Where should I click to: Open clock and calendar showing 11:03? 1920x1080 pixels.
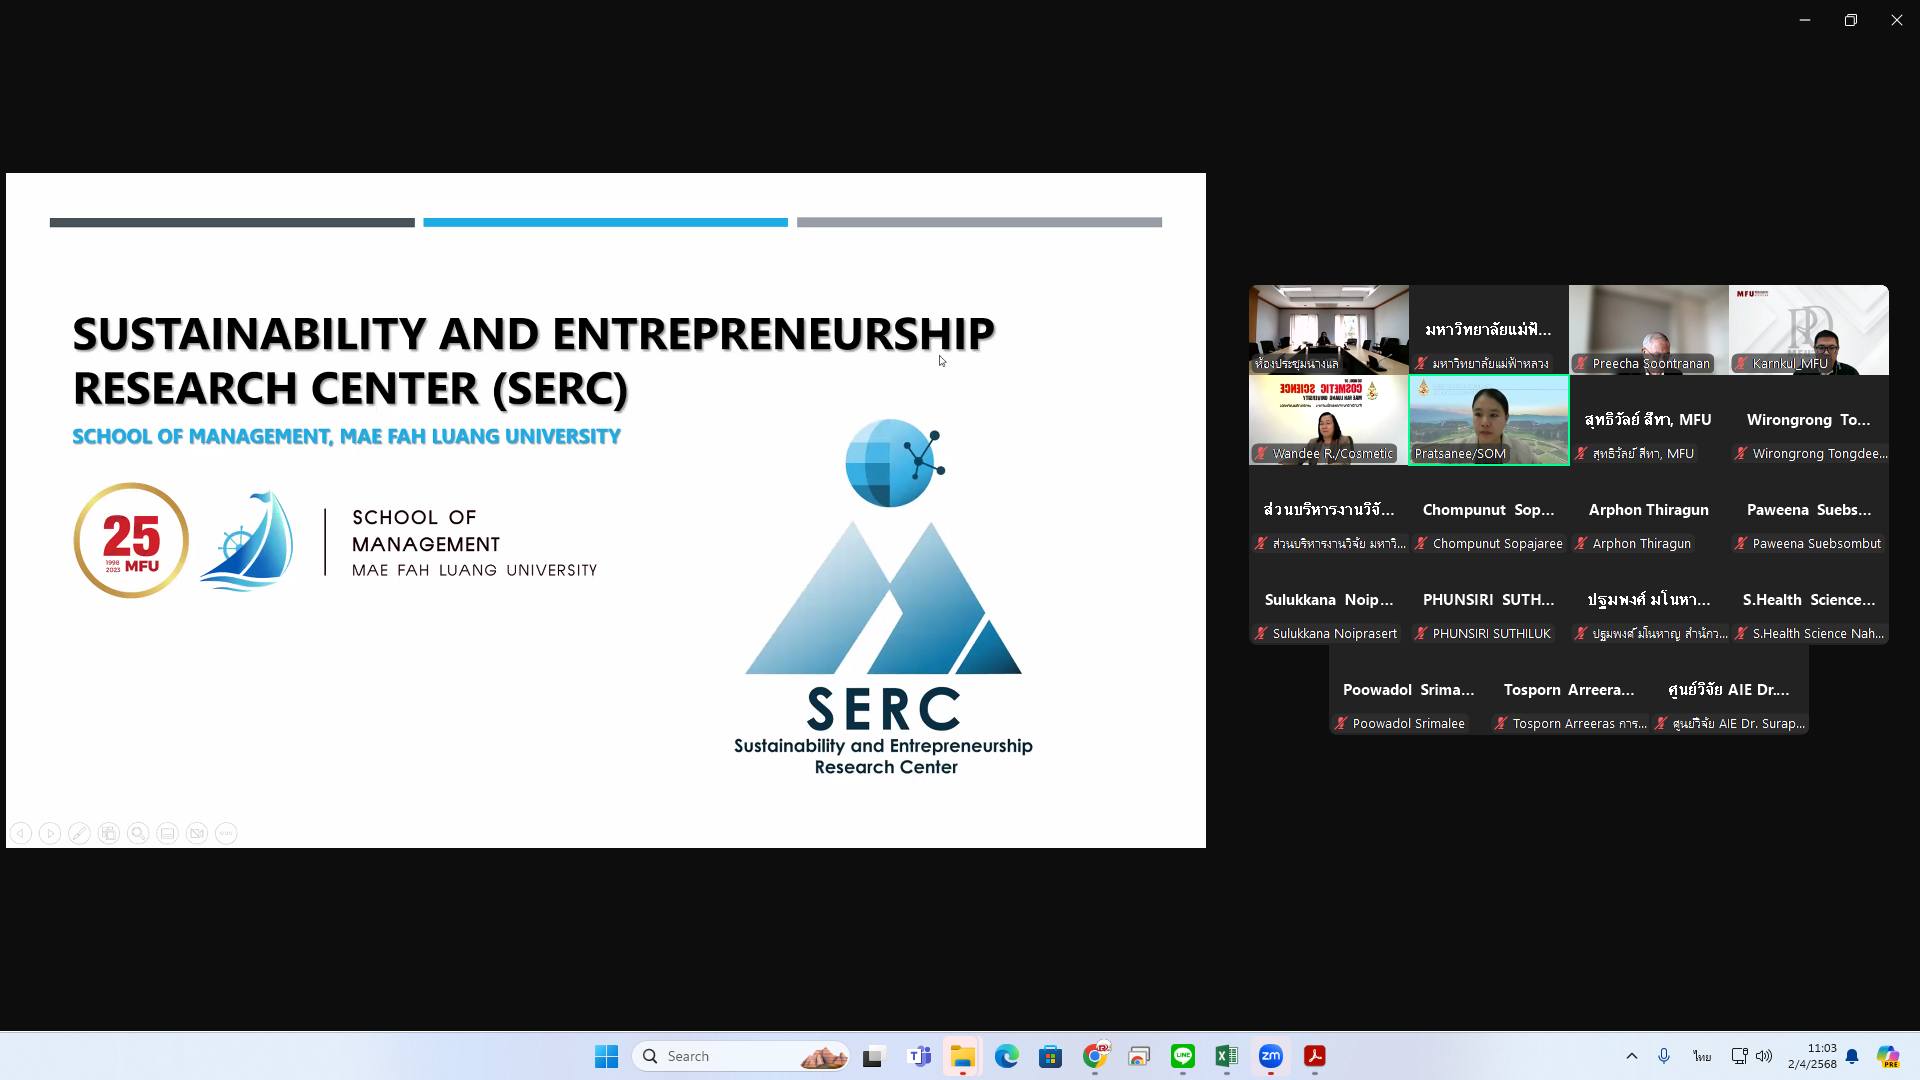[1812, 1056]
